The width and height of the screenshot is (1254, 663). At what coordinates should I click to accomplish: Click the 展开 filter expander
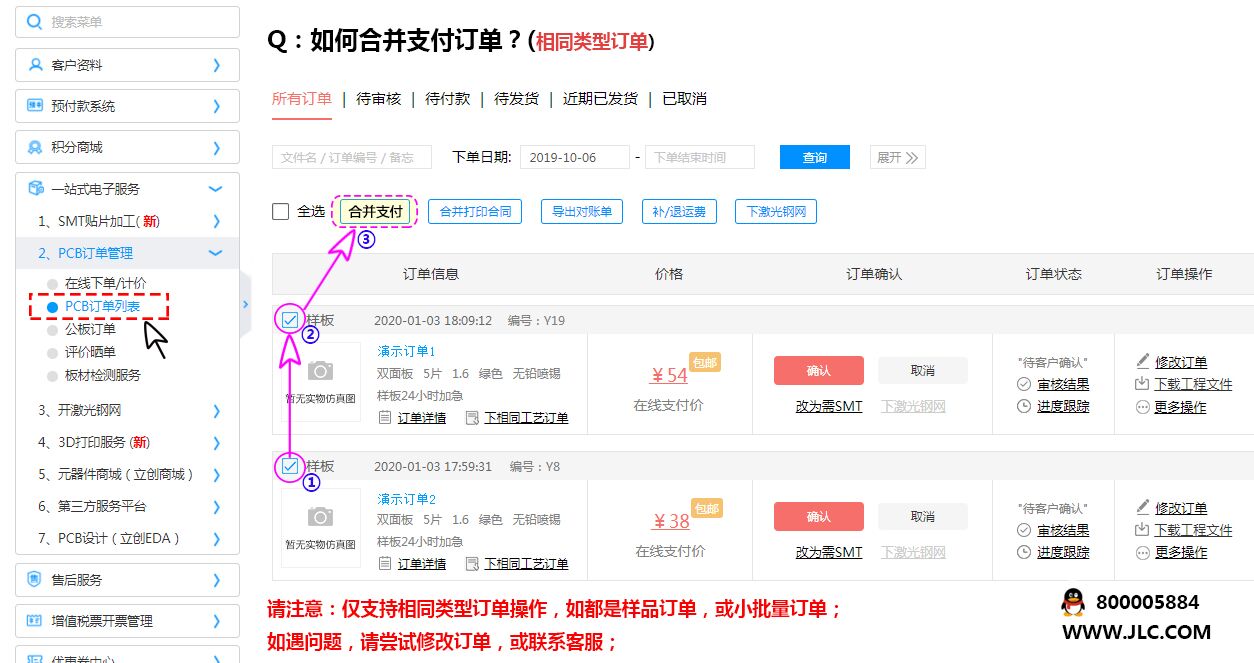pos(899,157)
